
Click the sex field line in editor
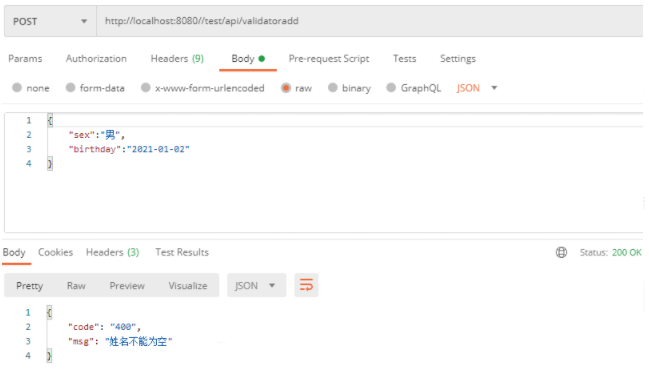(96, 135)
